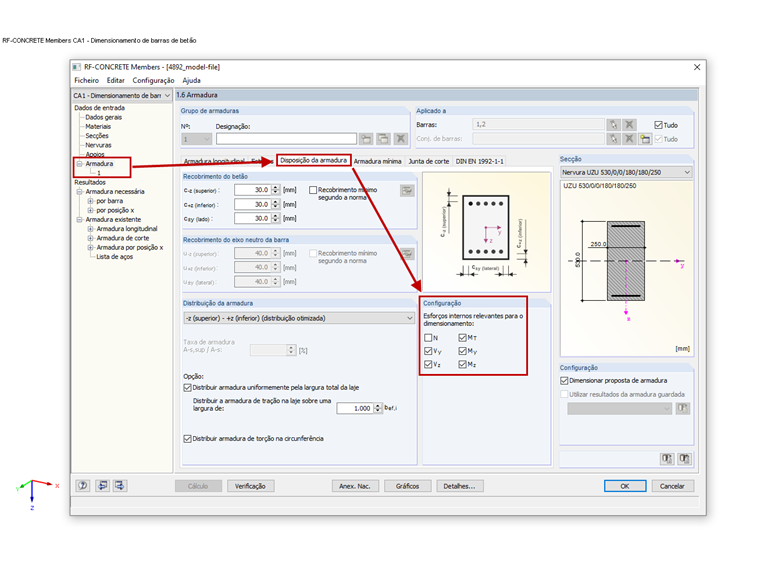
Task: Click the Verificação button
Action: [x=250, y=486]
